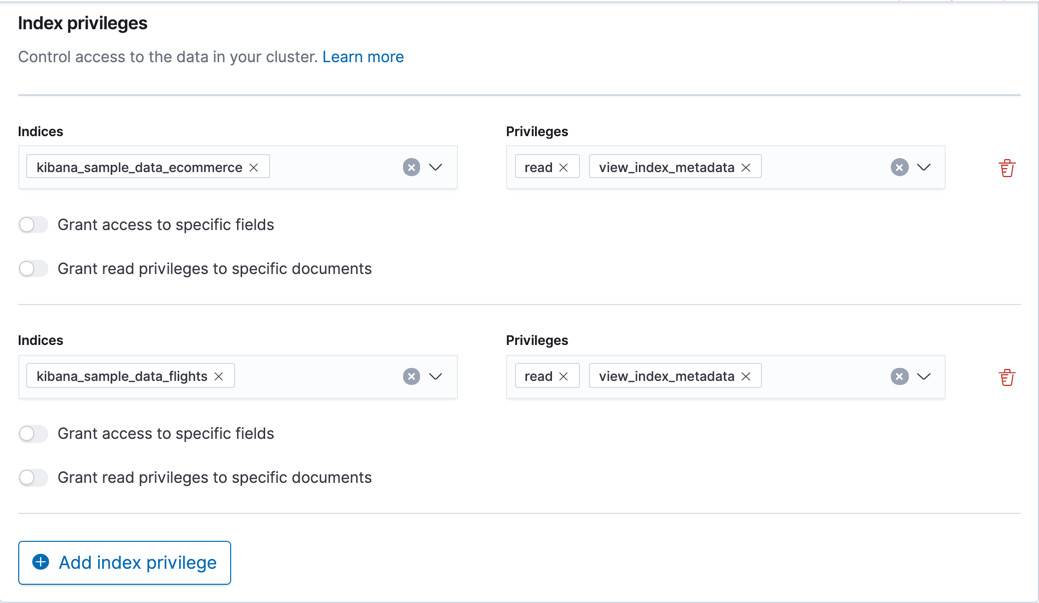Remove view_index_metadata from flights privileges

(x=746, y=376)
